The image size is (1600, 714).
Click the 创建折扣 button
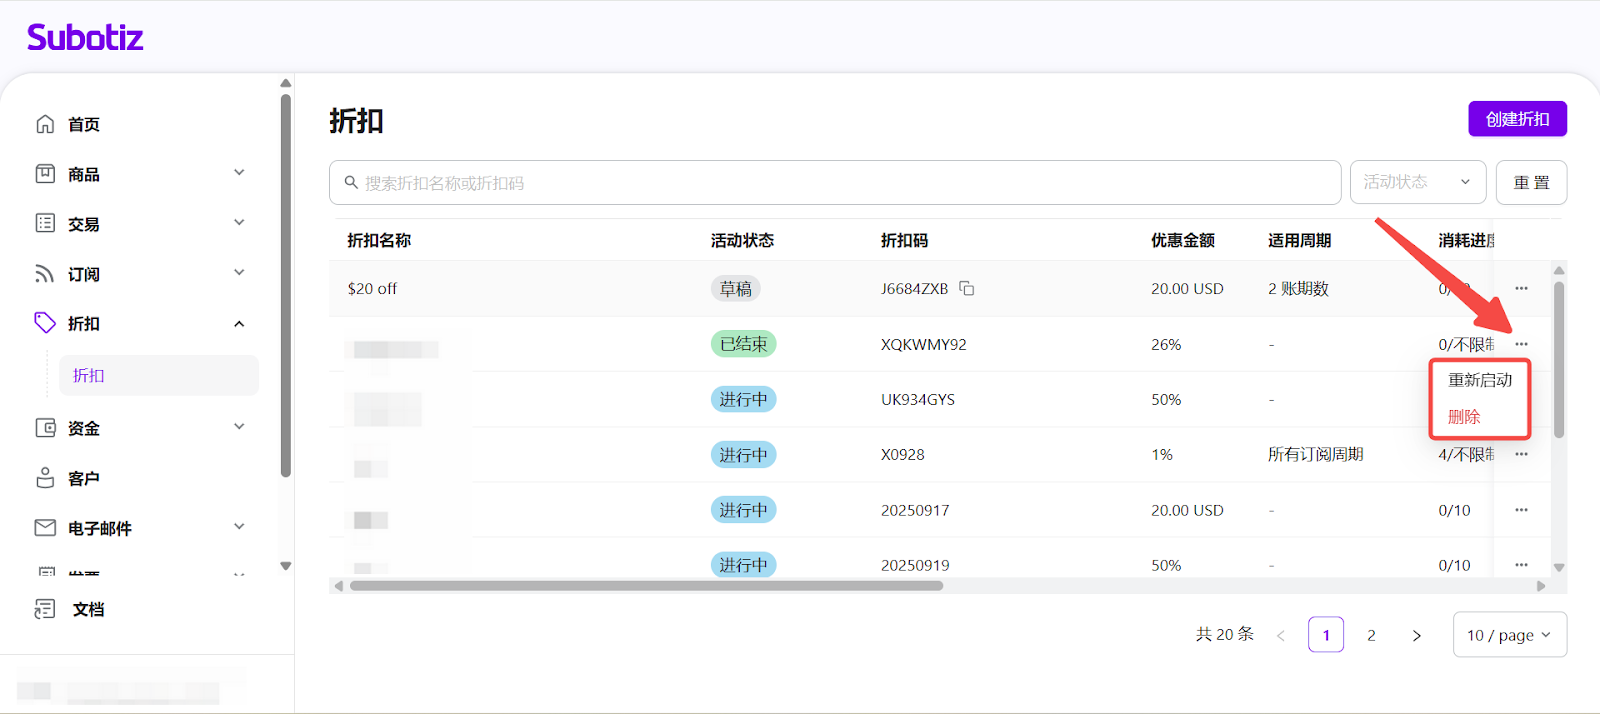[x=1517, y=119]
